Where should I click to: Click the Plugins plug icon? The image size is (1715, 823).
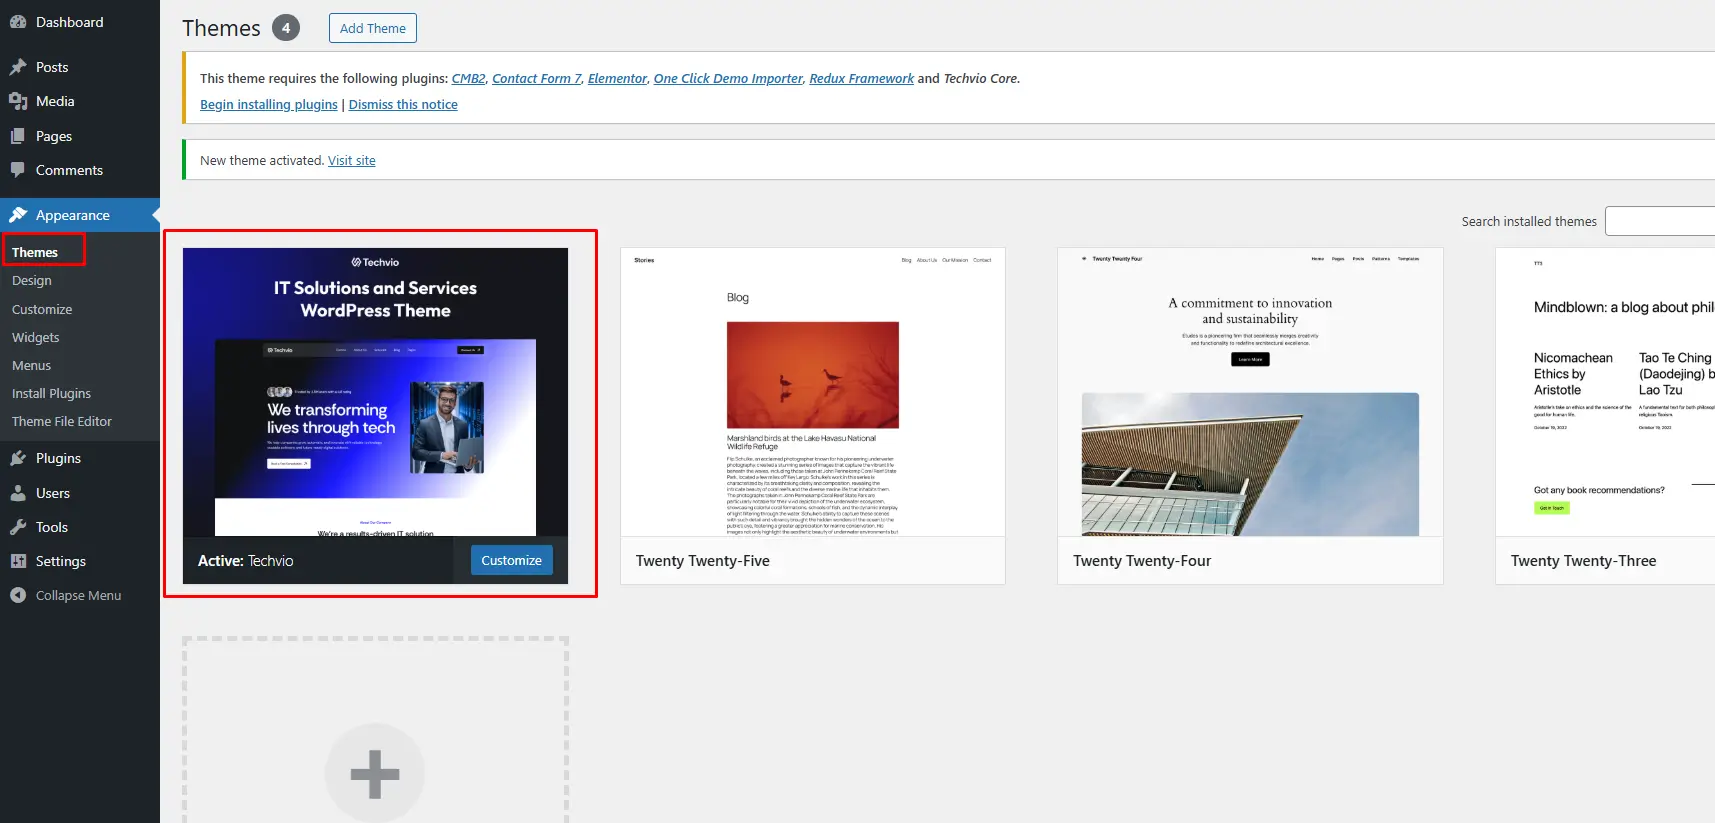click(x=18, y=458)
